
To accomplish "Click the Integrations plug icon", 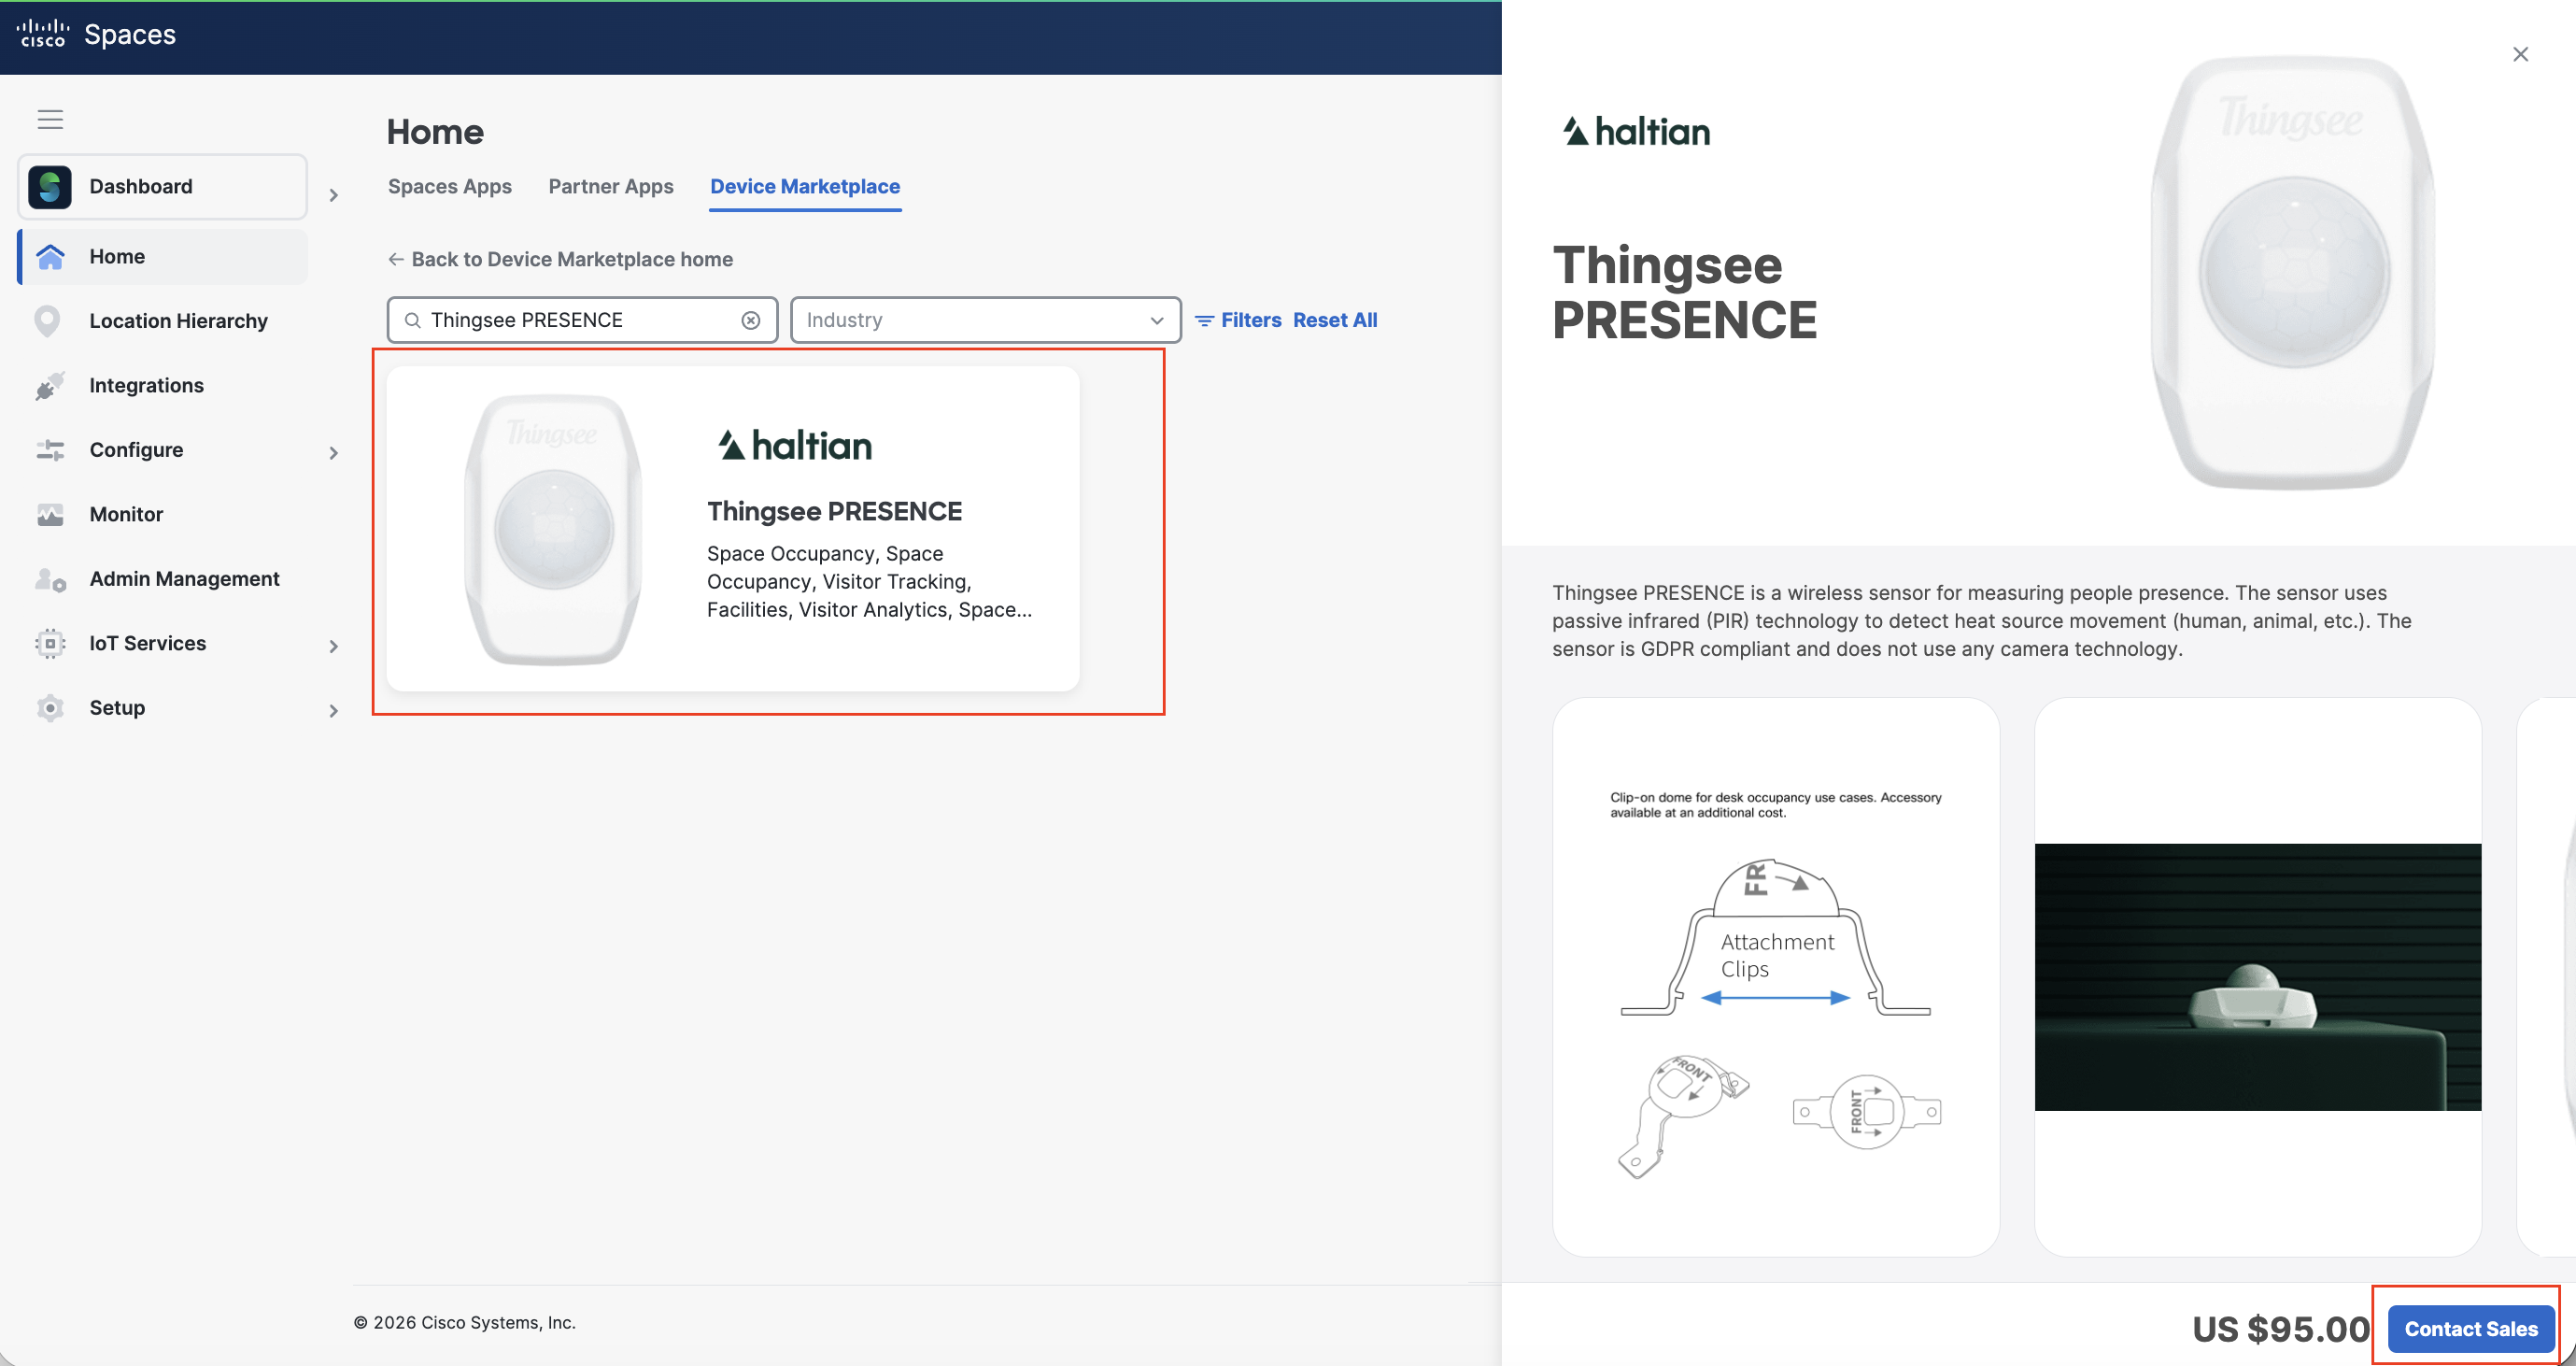I will click(x=50, y=386).
